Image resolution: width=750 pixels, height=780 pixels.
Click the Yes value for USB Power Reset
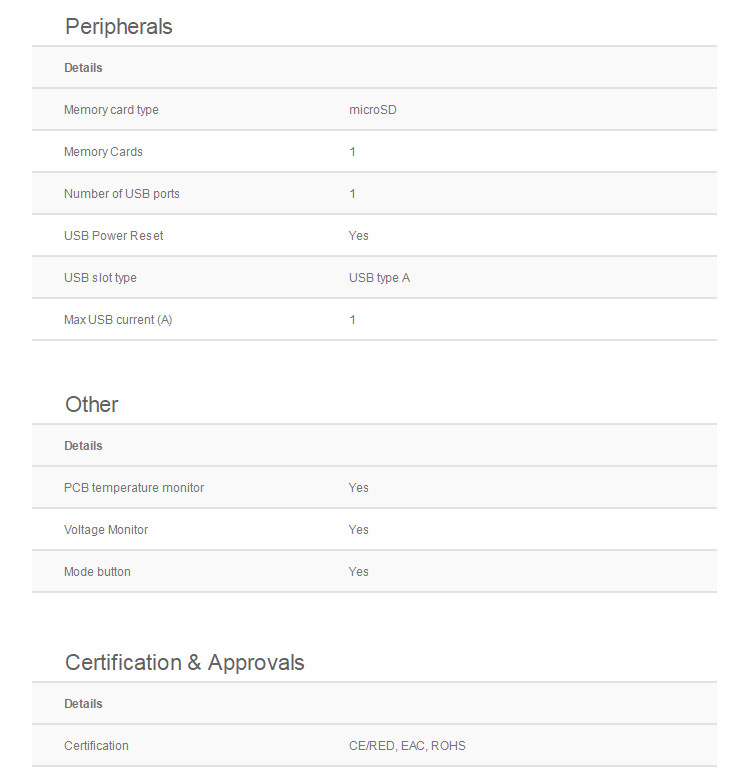pos(358,236)
